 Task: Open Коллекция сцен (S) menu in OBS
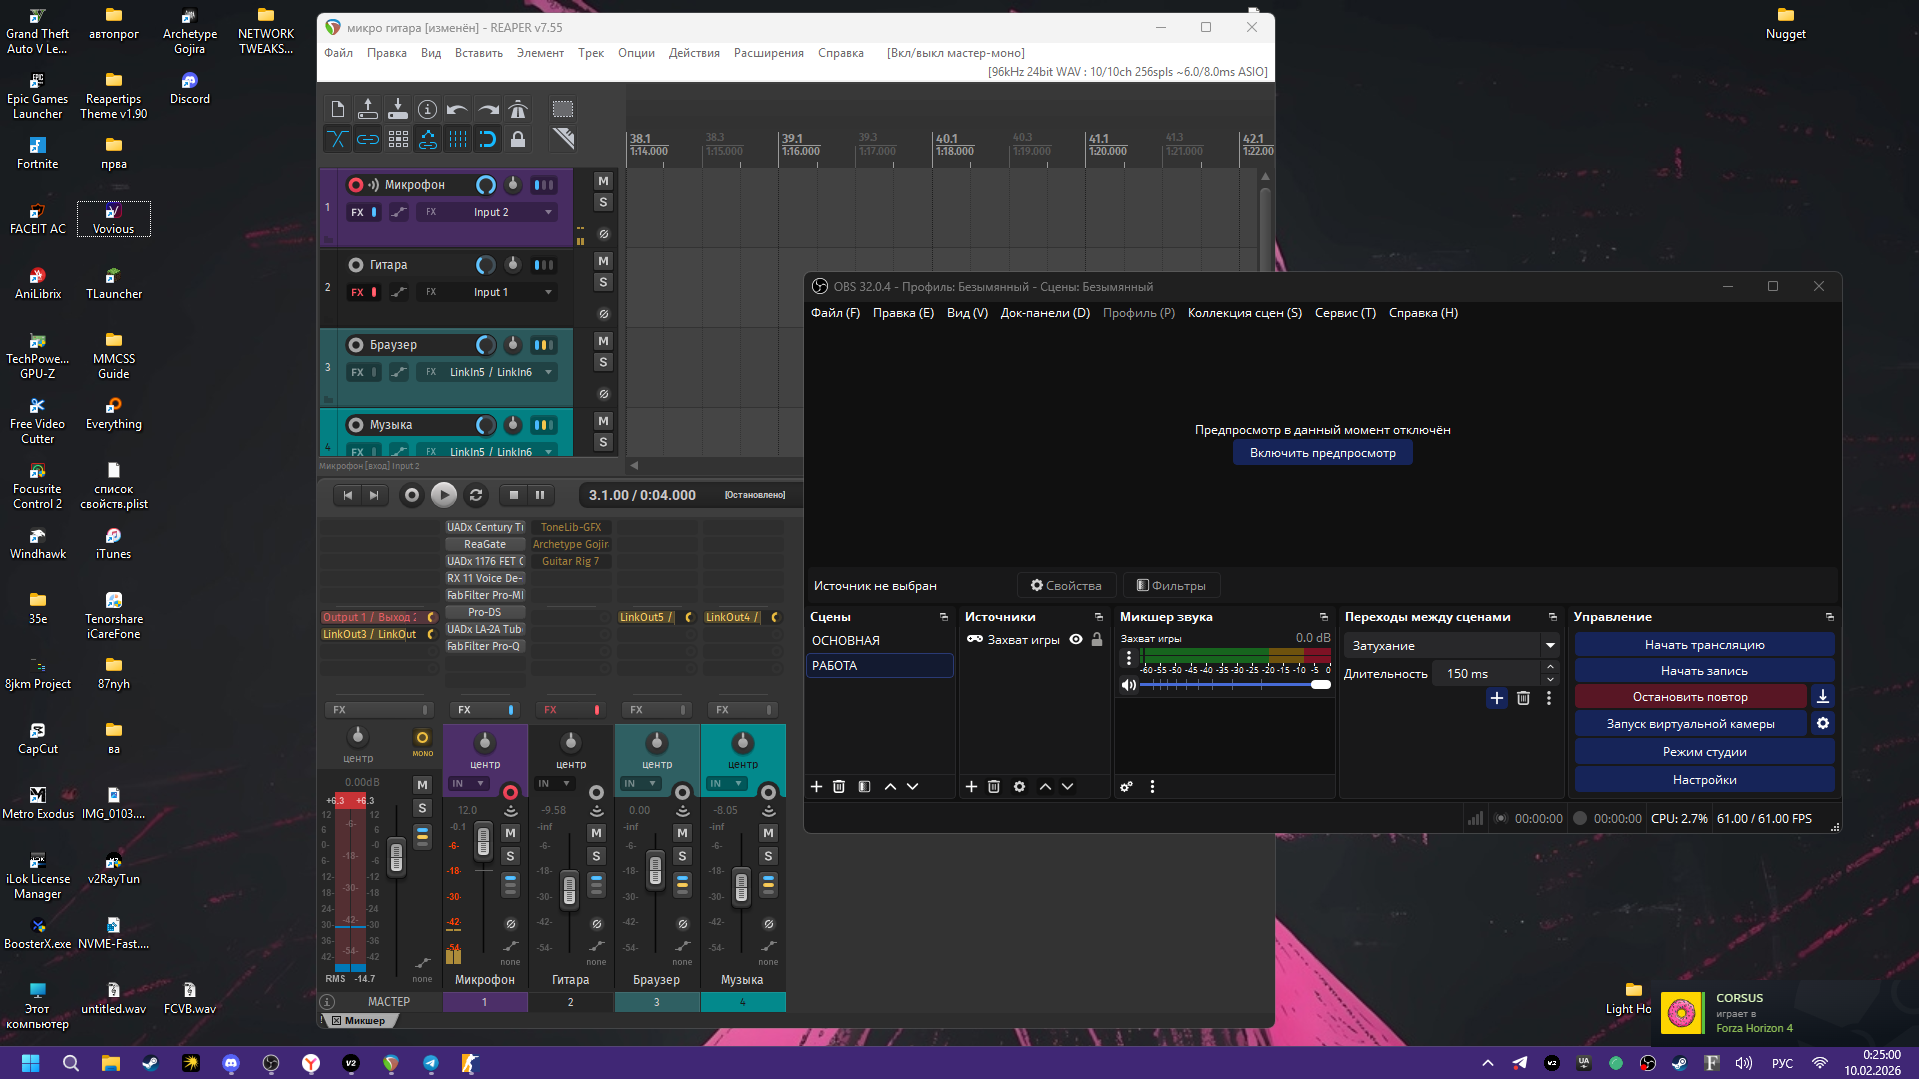1245,313
